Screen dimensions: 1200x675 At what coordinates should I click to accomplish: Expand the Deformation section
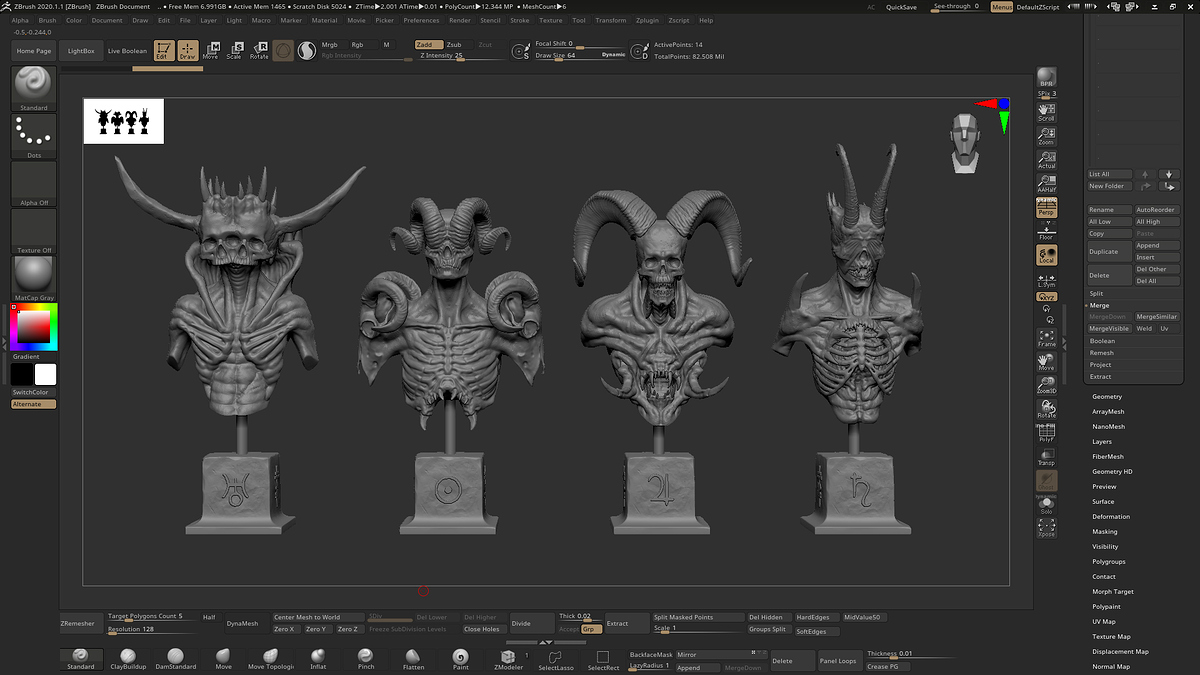(x=1110, y=517)
